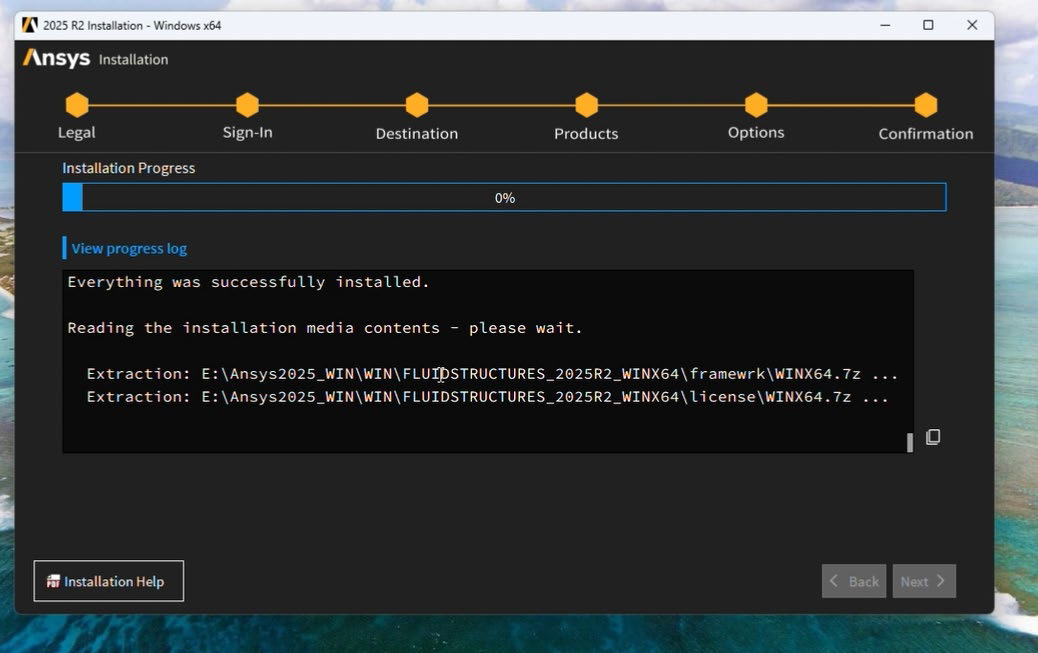Select the Products step label

click(x=586, y=133)
